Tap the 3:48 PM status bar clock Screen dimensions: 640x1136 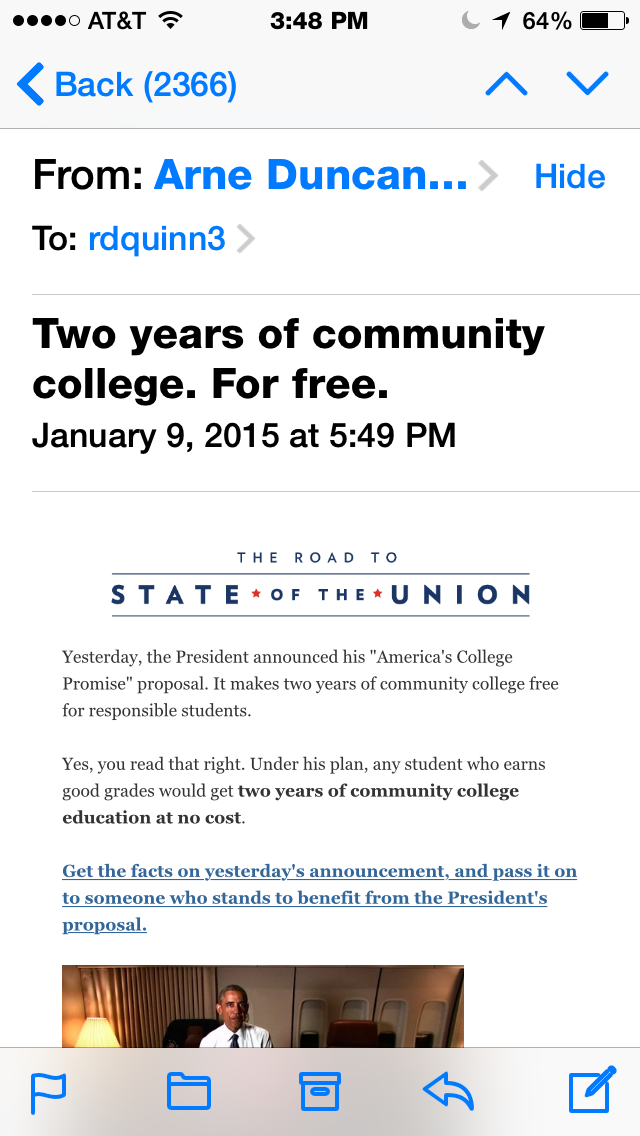(319, 21)
